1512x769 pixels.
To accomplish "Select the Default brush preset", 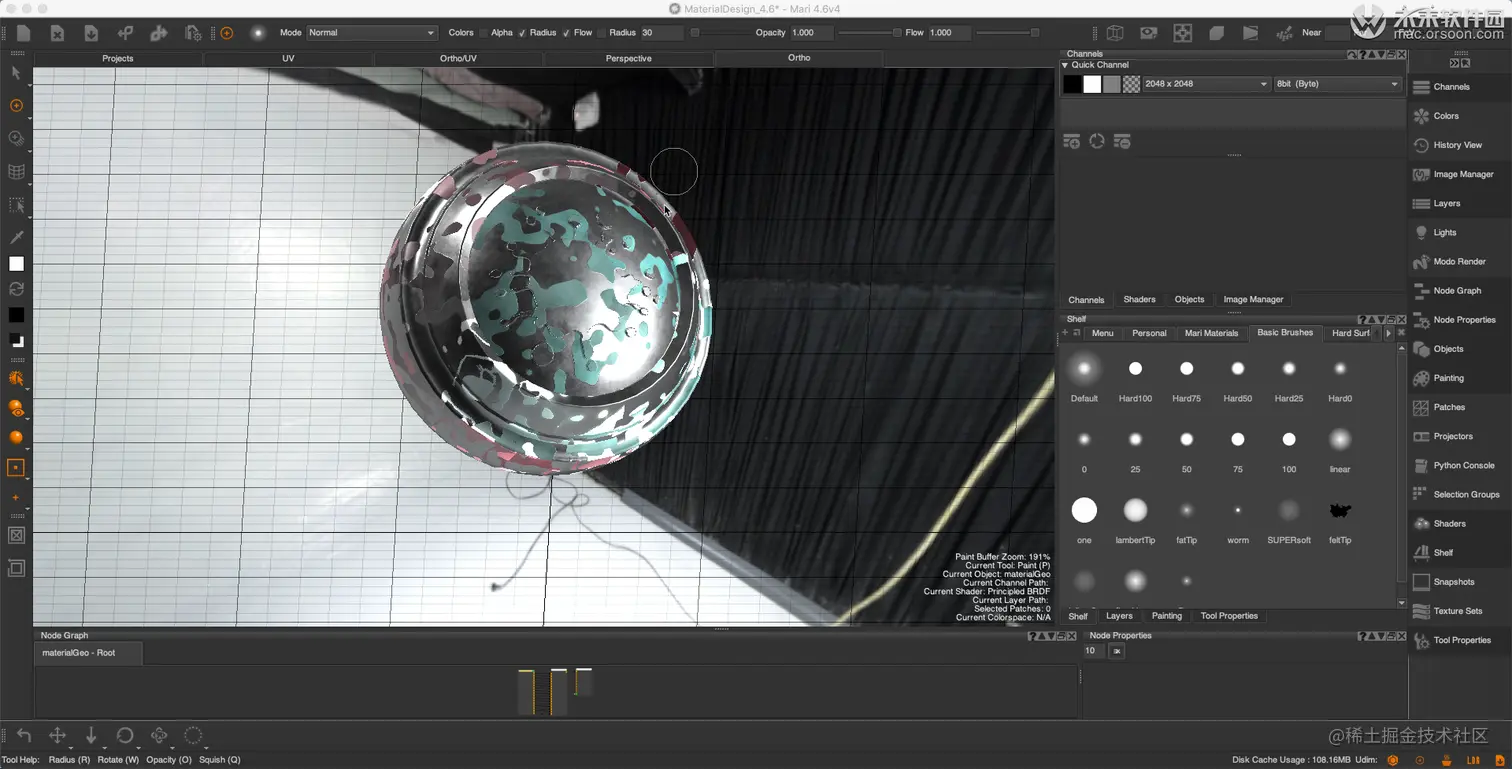I will point(1084,379).
